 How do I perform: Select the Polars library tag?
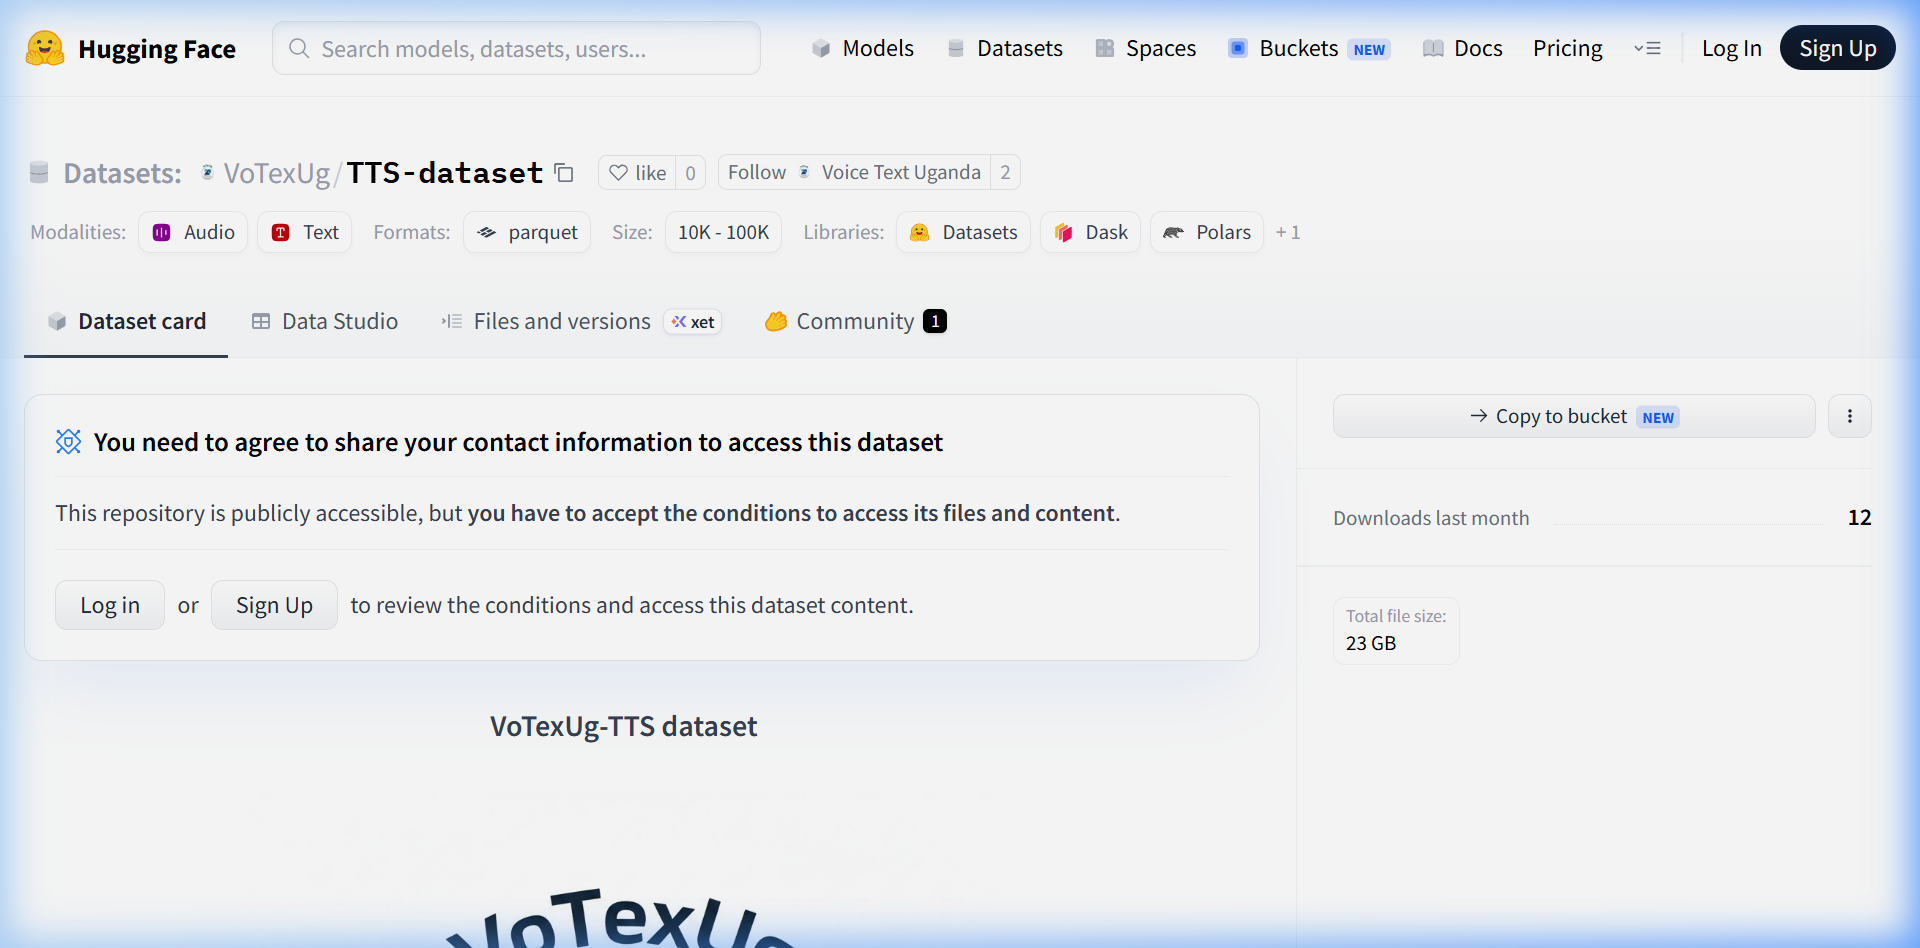point(1207,233)
